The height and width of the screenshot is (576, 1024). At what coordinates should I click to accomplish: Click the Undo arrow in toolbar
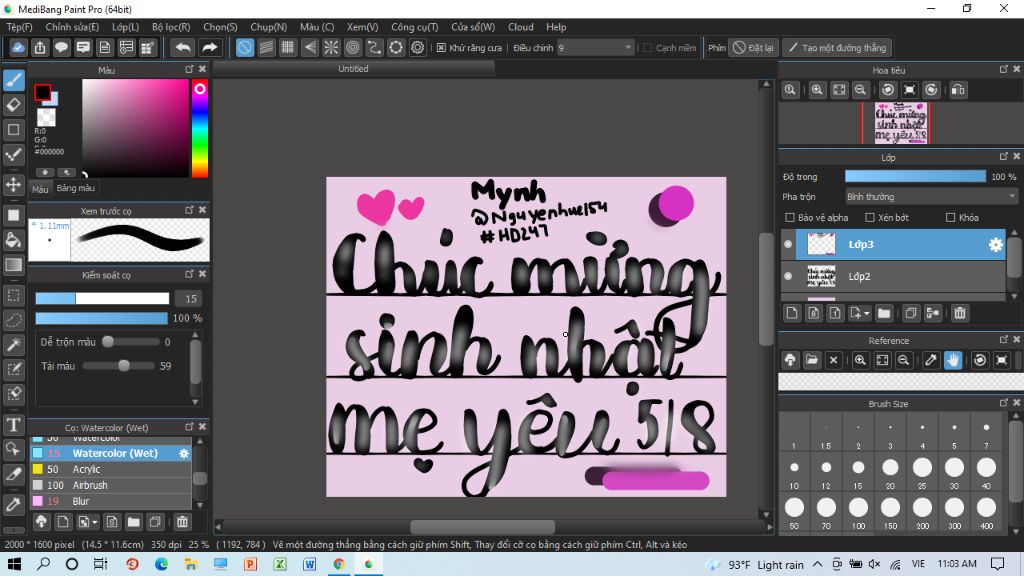pyautogui.click(x=184, y=48)
